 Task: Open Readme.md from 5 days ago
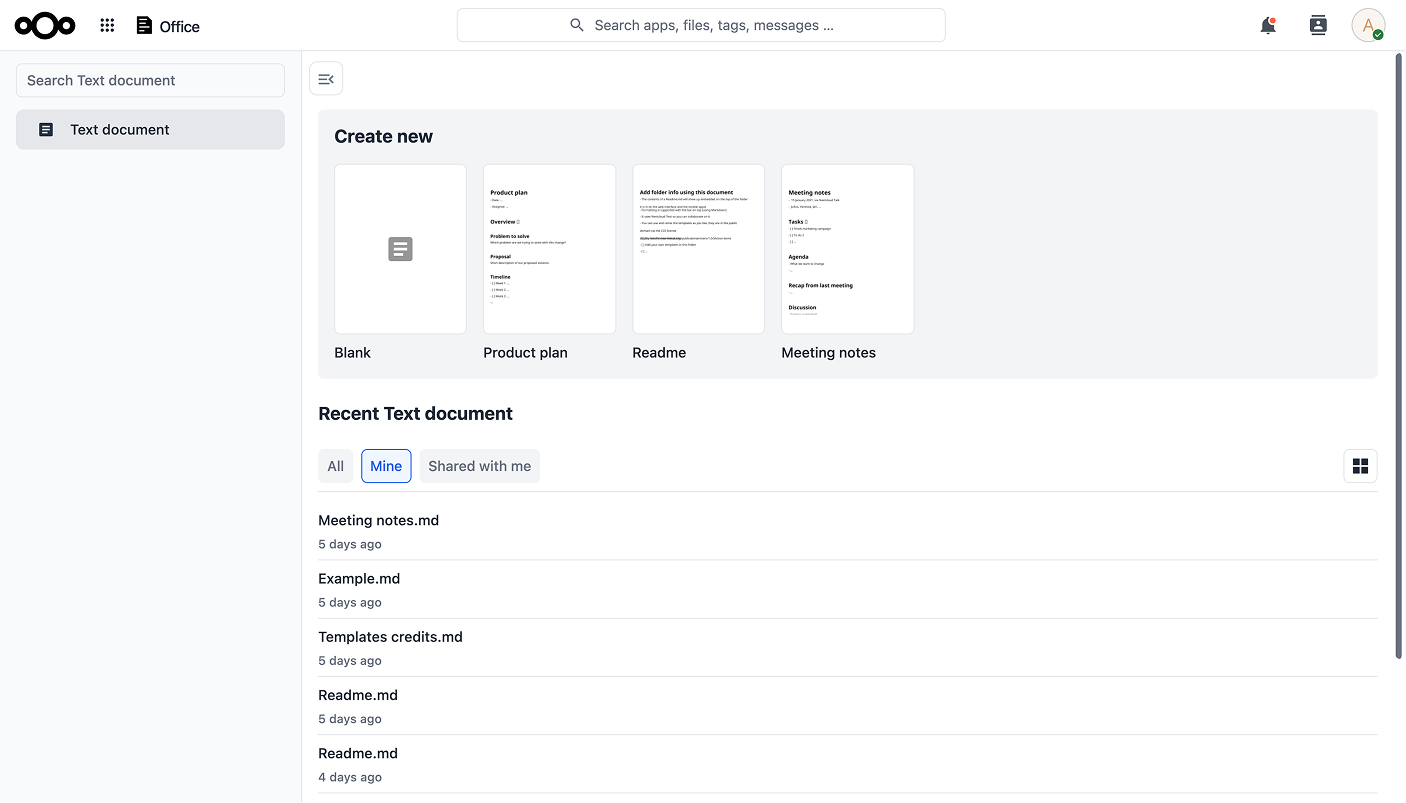click(847, 705)
